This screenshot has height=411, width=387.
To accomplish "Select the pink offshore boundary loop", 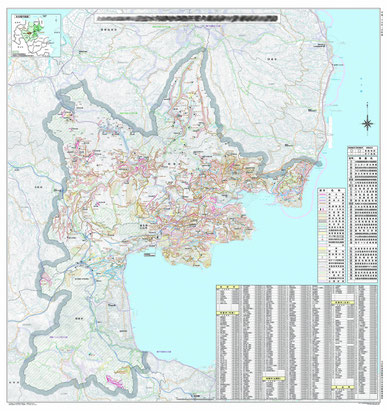I will pyautogui.click(x=297, y=200).
